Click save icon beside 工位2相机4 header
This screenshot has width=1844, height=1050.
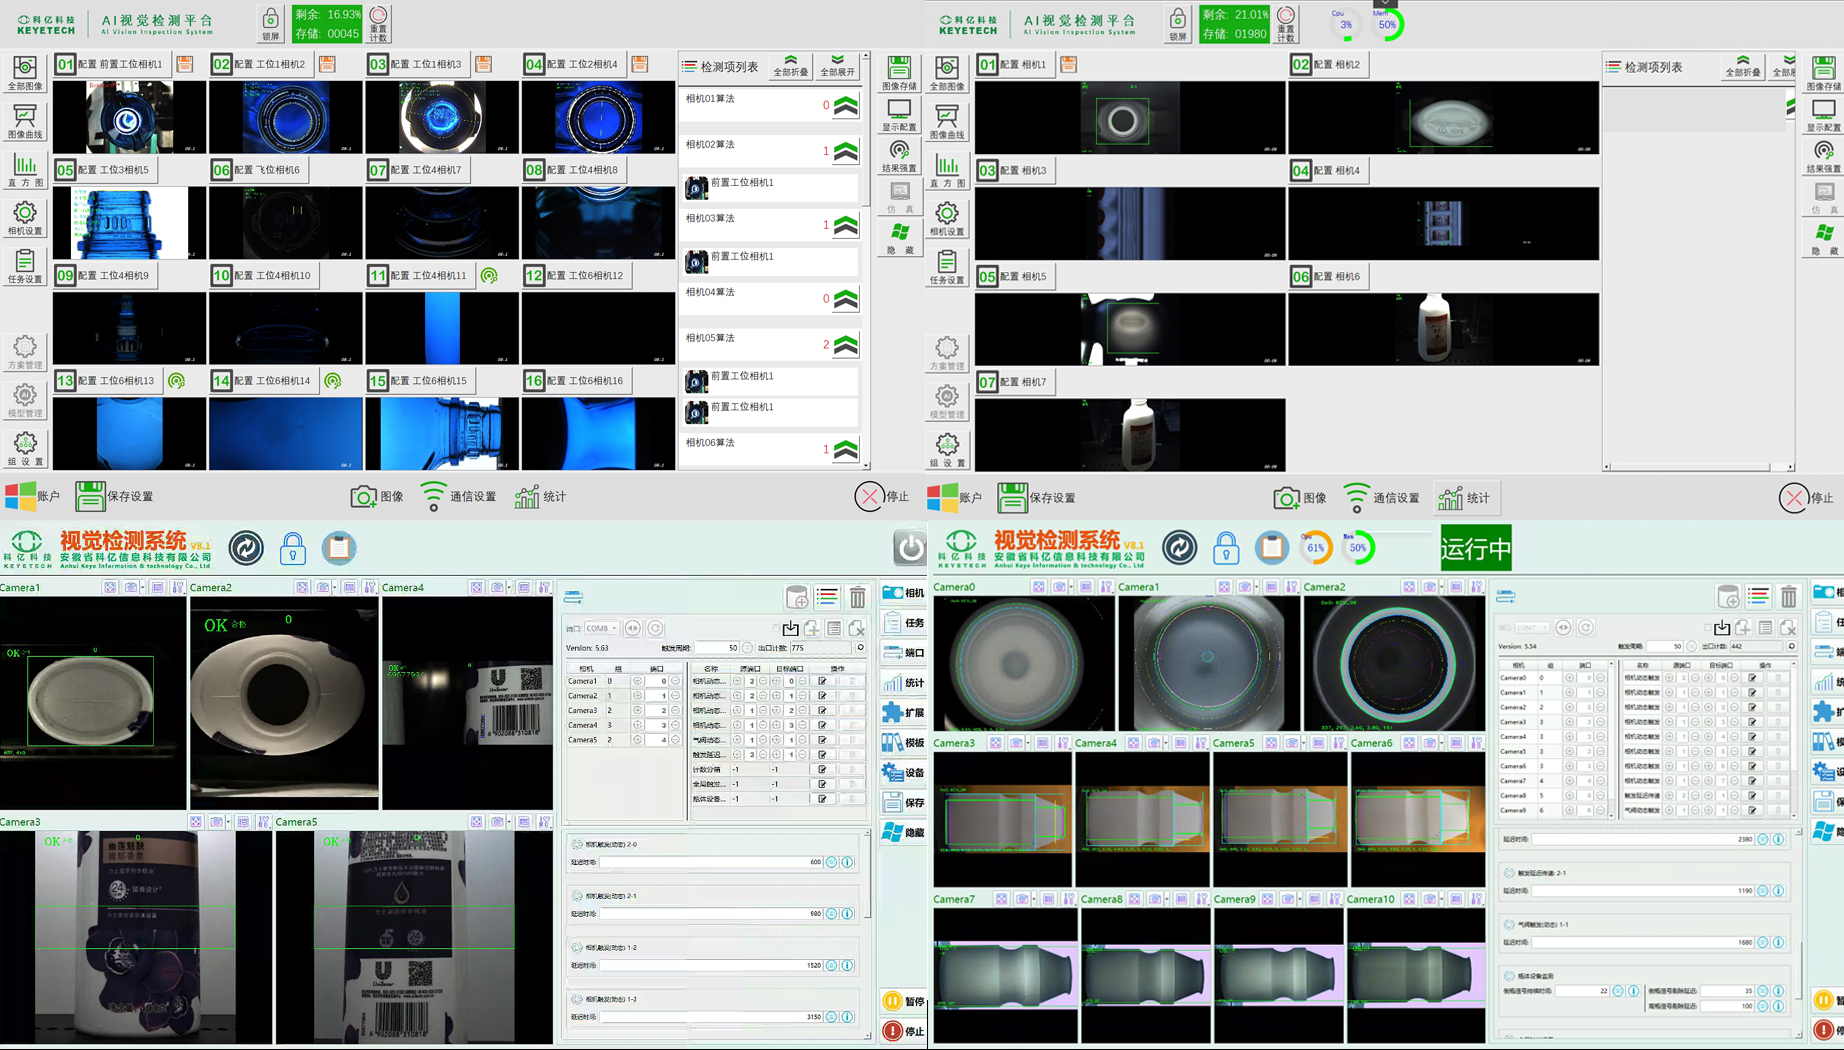(640, 64)
